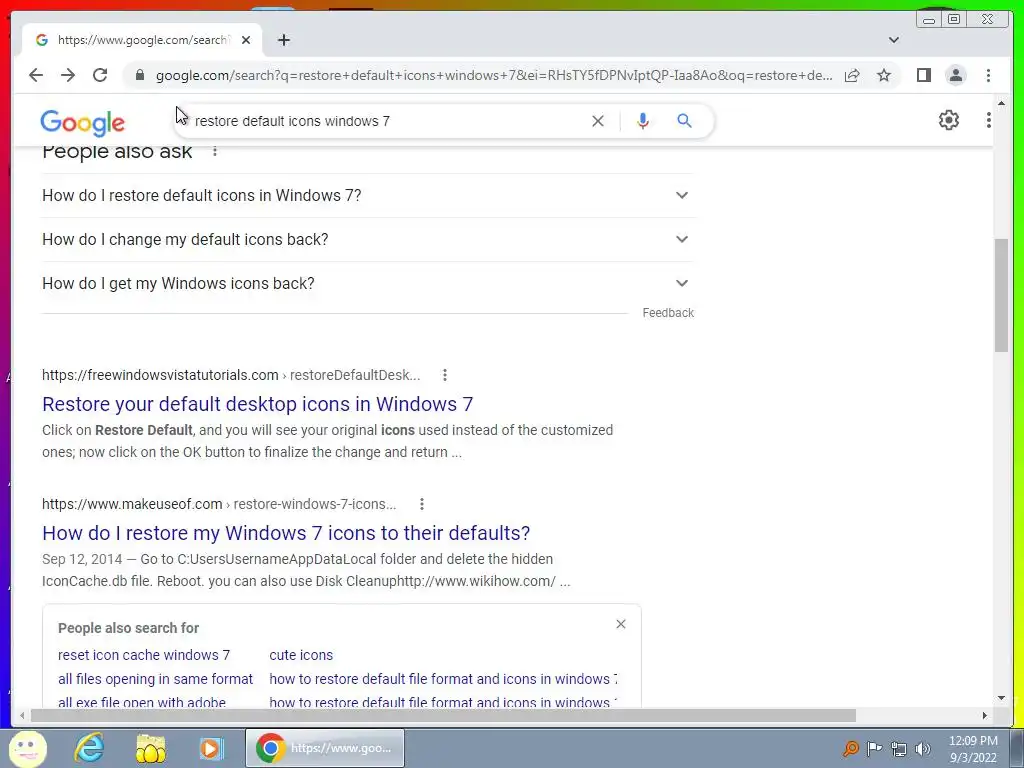Focus the Chrome address bar URL
The image size is (1024, 768).
(494, 75)
